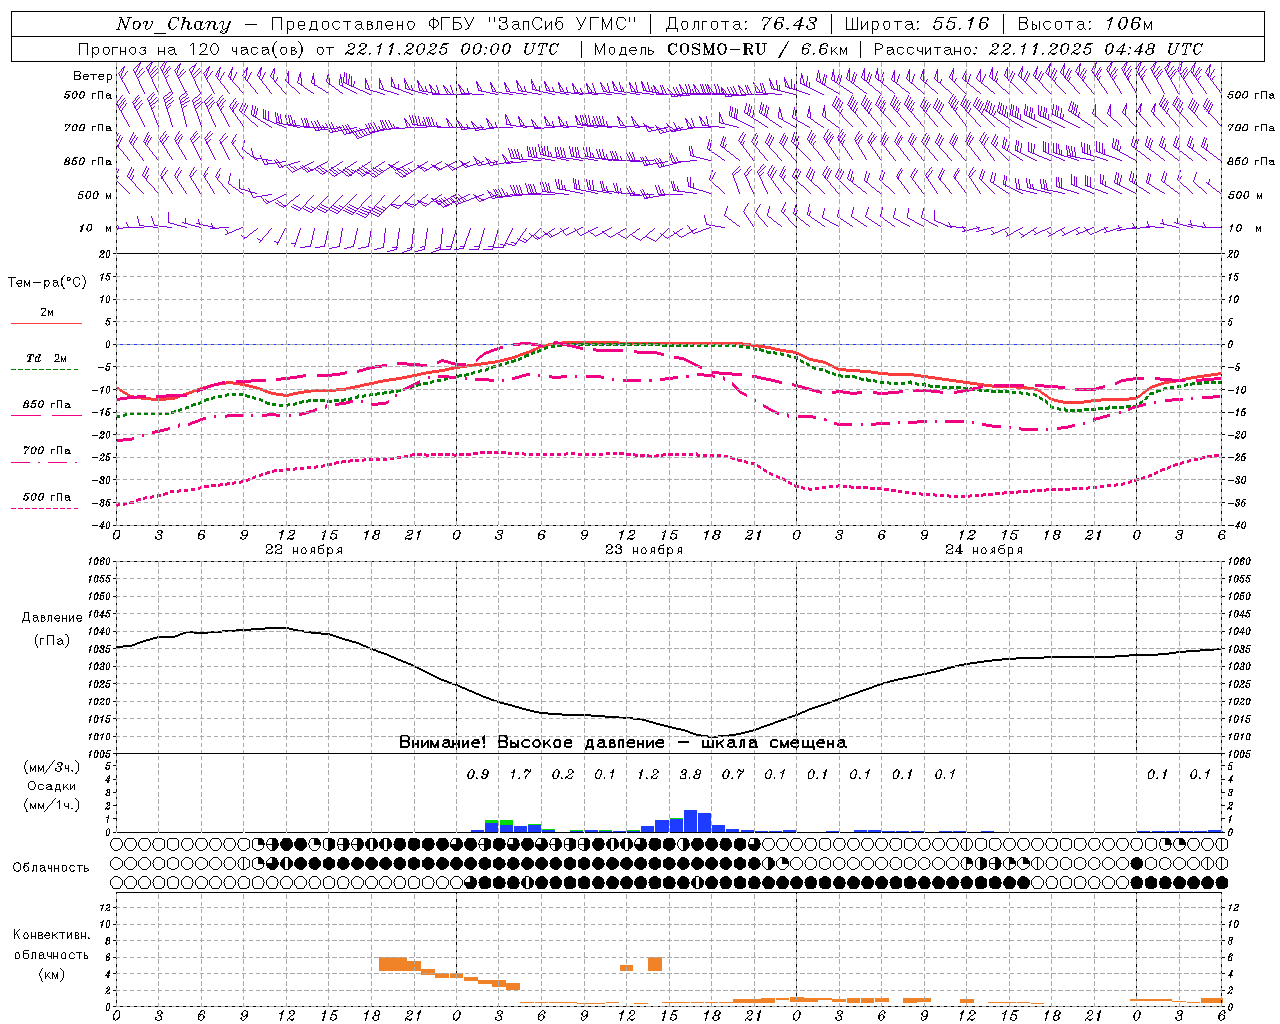This screenshot has height=1024, width=1280.
Task: Click the 0.2 precipitation total value
Action: [x=563, y=774]
